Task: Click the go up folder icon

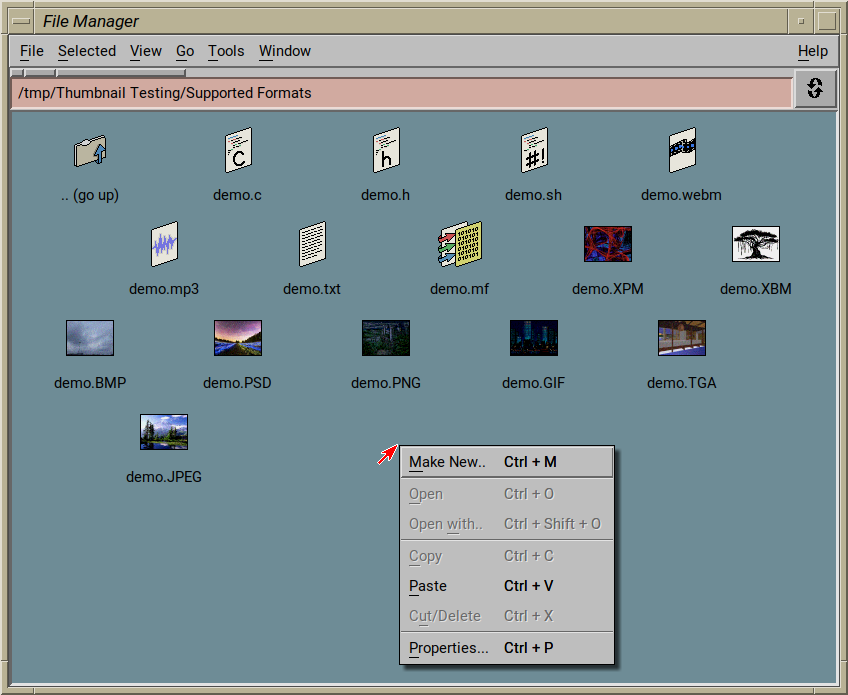Action: tap(90, 151)
